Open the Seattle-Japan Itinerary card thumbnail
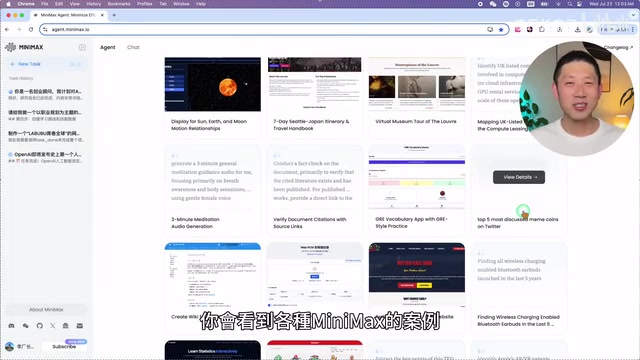 coord(315,84)
